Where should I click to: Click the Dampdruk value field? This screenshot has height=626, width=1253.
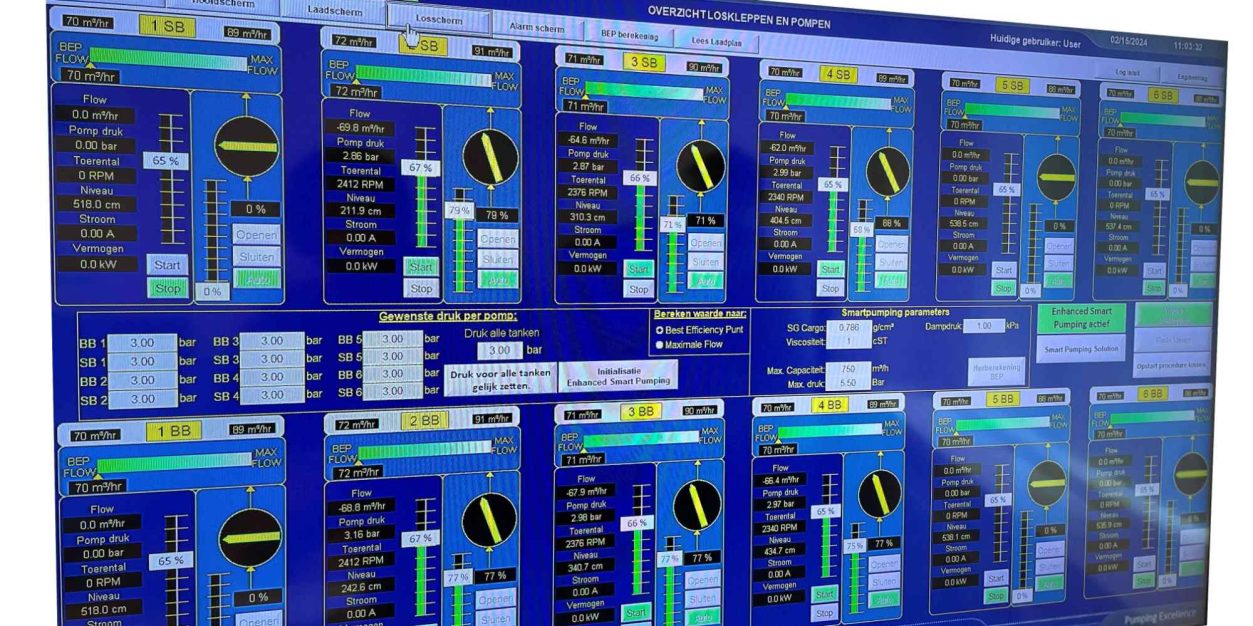[x=985, y=326]
